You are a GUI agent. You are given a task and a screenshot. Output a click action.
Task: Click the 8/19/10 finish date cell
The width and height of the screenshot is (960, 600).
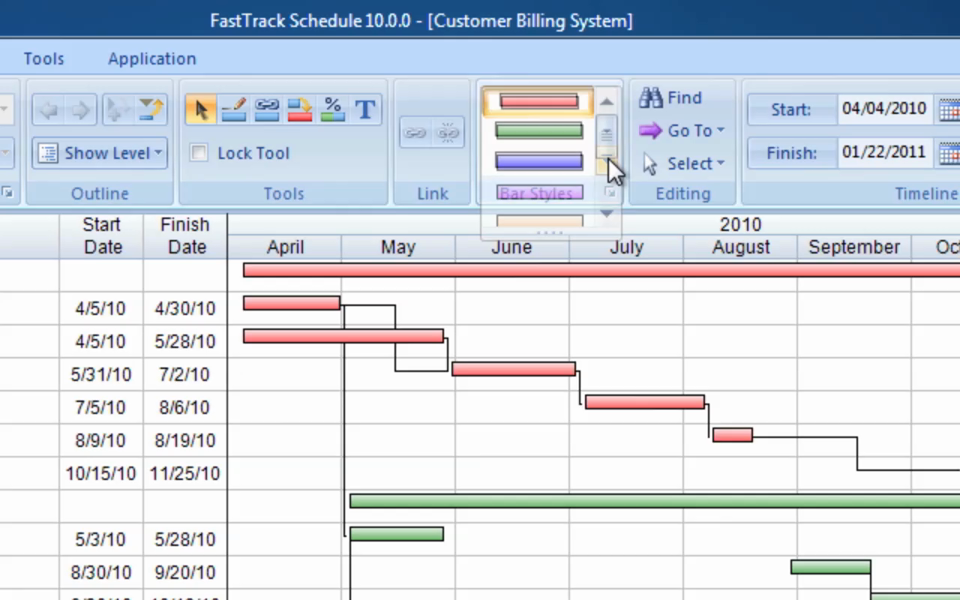[x=185, y=441]
